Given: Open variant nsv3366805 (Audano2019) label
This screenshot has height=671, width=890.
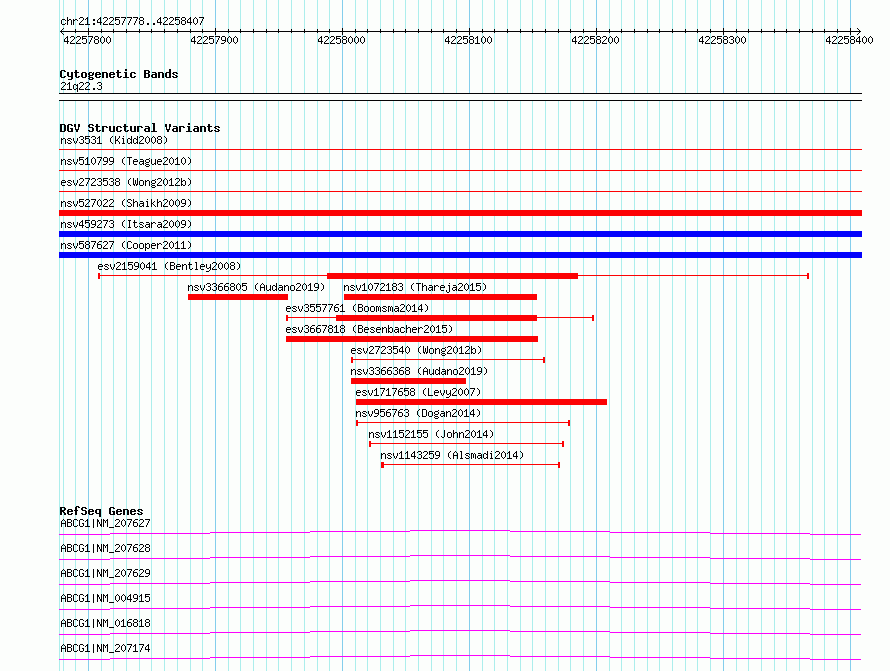Looking at the screenshot, I should click(x=256, y=287).
